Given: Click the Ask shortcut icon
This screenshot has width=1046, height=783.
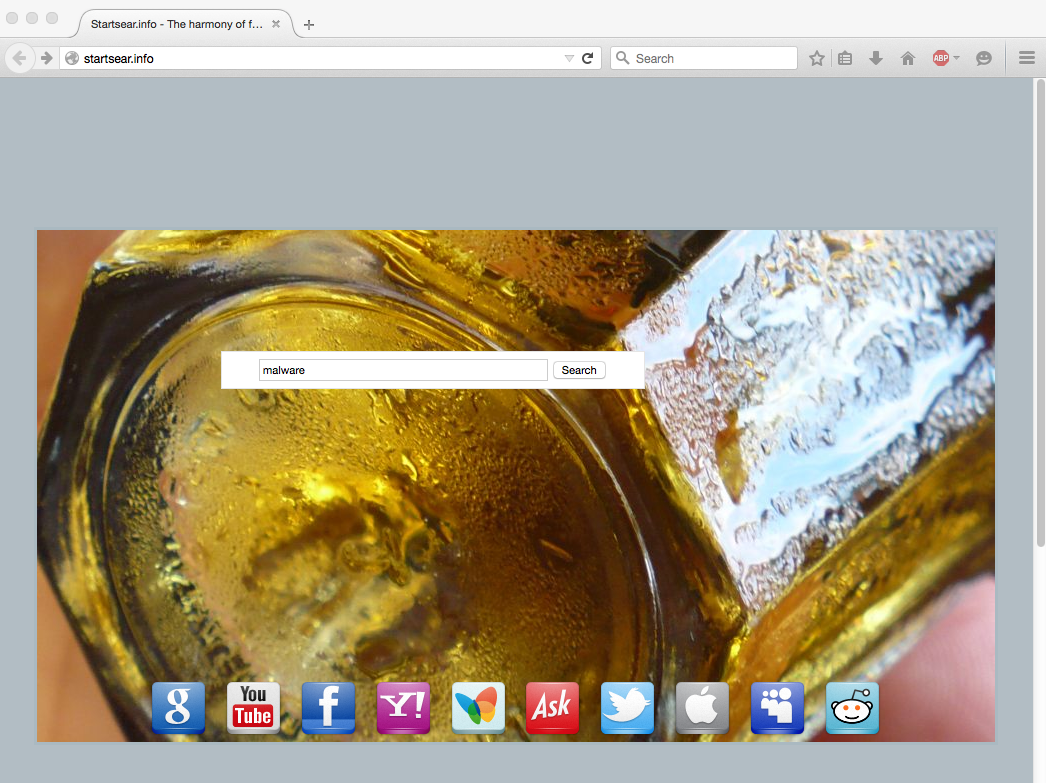Looking at the screenshot, I should point(552,708).
